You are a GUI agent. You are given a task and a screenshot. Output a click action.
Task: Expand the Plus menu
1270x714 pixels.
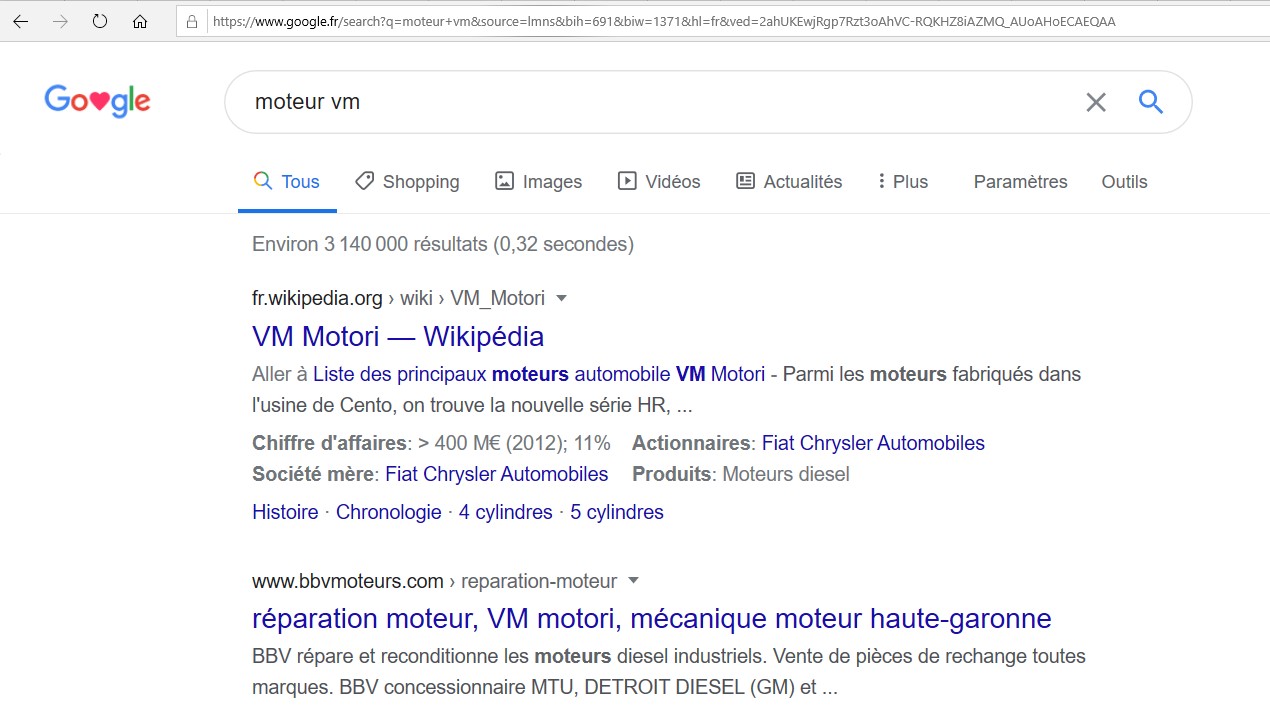click(x=903, y=182)
